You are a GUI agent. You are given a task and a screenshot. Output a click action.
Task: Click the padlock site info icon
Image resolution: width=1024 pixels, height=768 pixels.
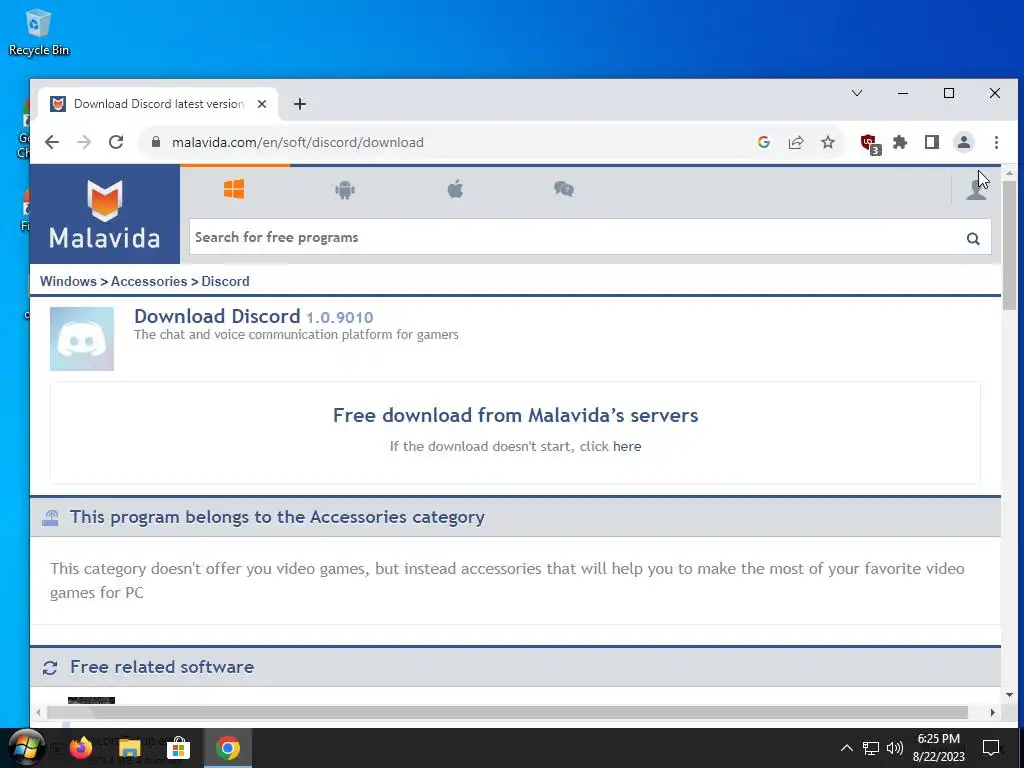[155, 142]
